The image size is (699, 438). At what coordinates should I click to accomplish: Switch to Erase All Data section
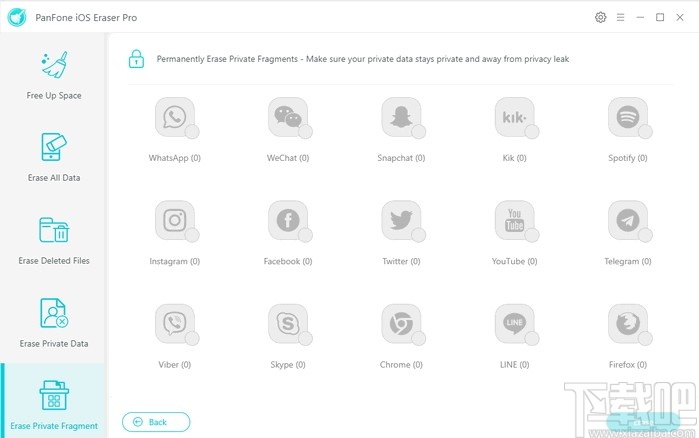pyautogui.click(x=54, y=157)
